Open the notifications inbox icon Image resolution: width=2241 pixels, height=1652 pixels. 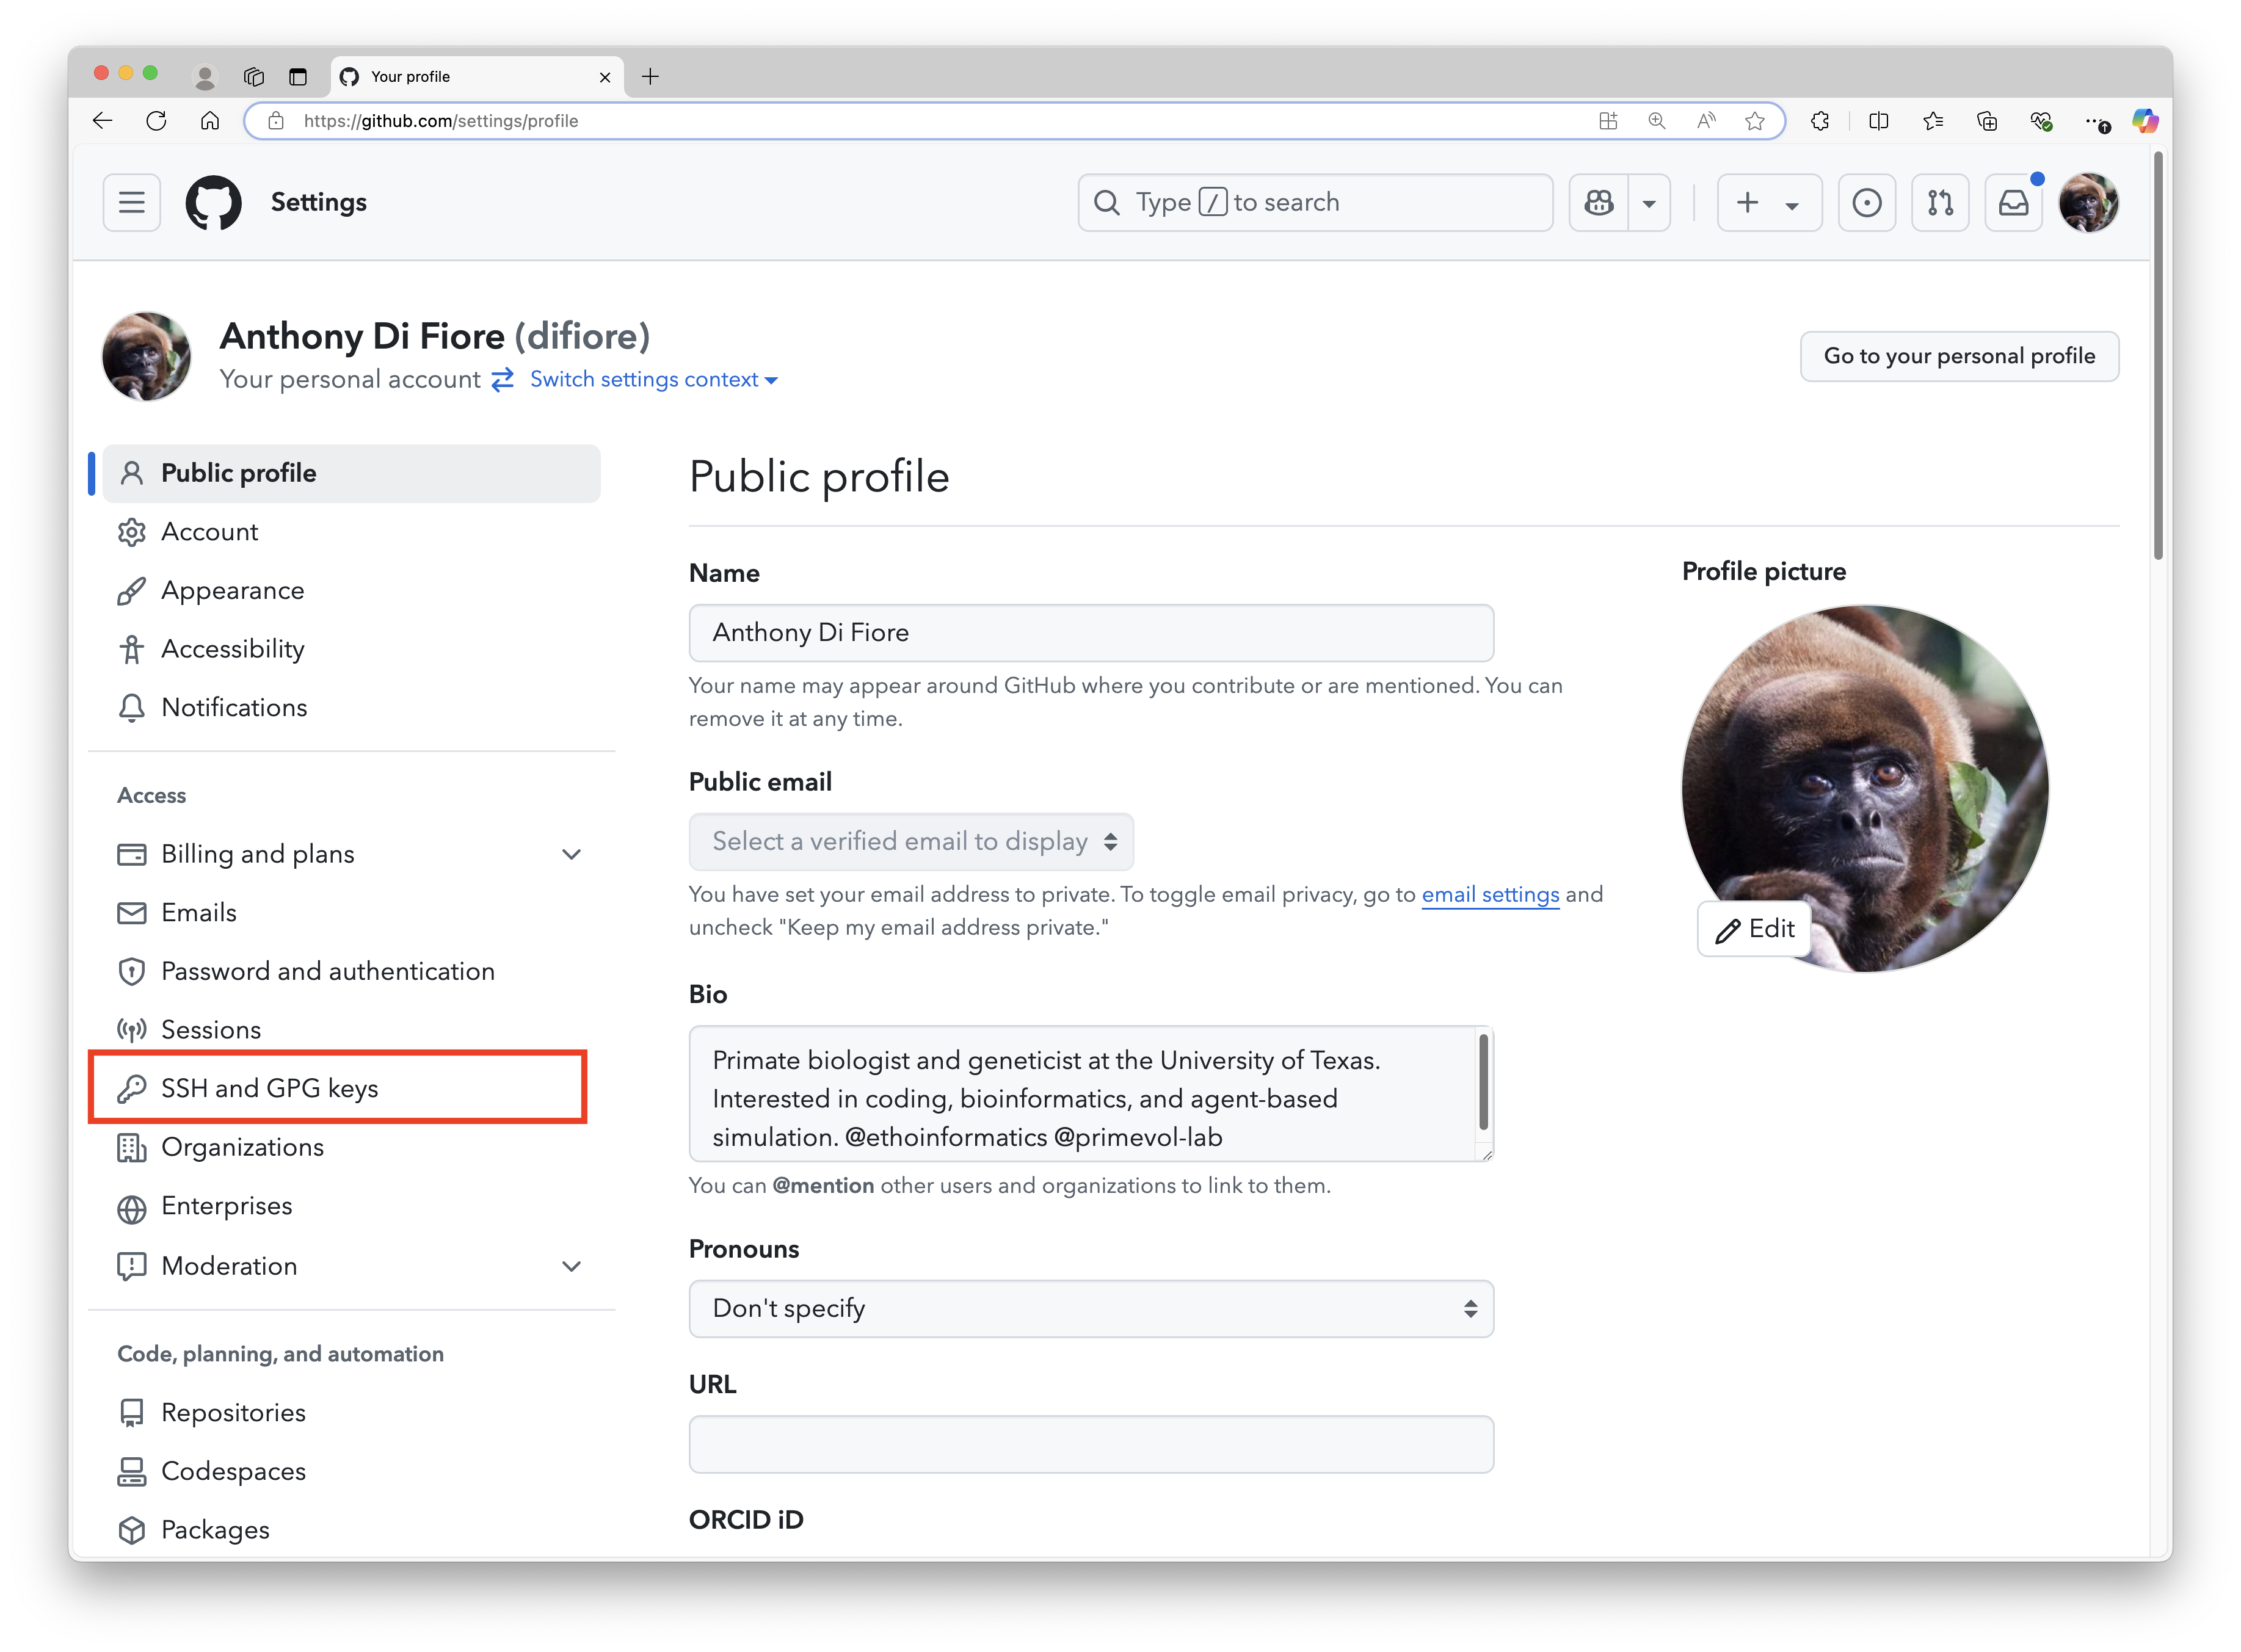pos(2013,203)
